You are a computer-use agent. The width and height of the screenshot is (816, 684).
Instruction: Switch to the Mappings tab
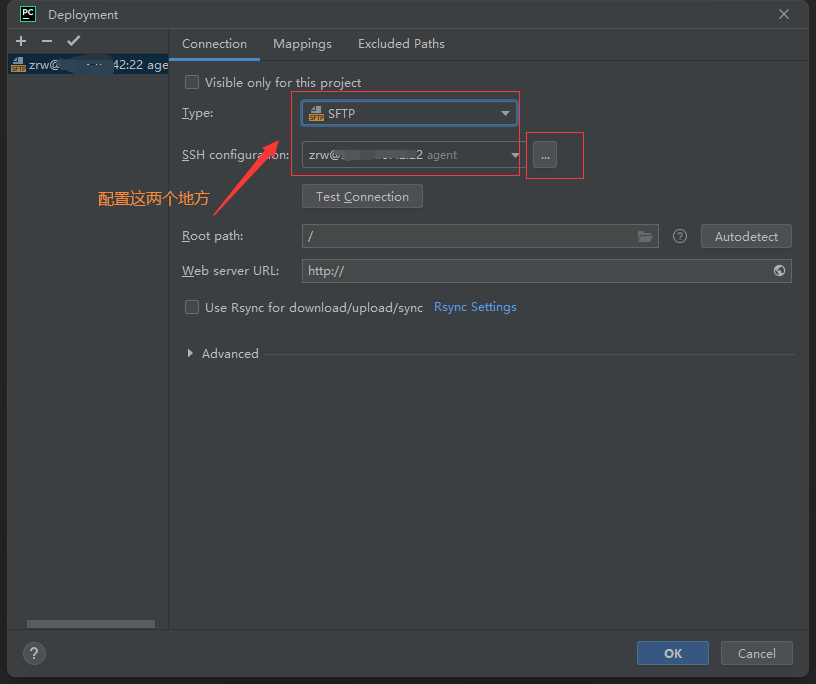pos(302,44)
